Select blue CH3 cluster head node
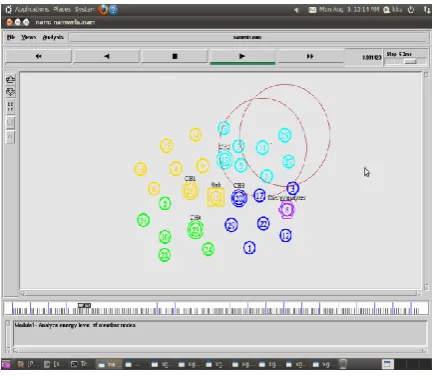437x380 pixels. coord(239,198)
